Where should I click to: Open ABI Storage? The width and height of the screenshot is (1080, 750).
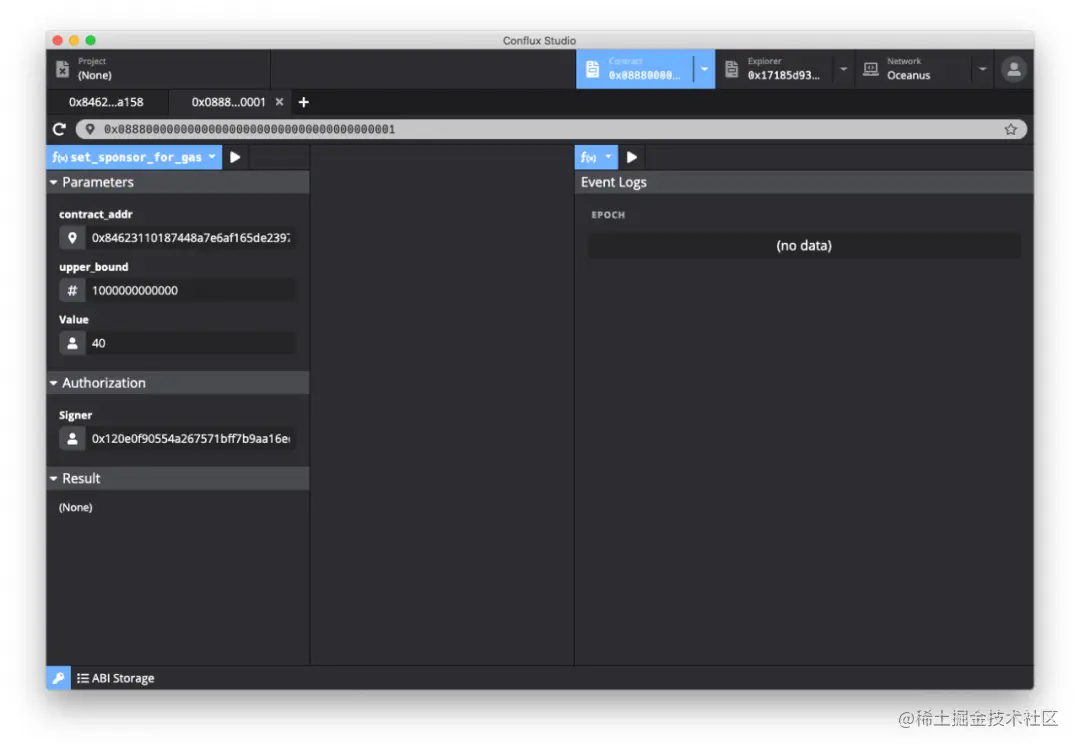click(x=116, y=678)
